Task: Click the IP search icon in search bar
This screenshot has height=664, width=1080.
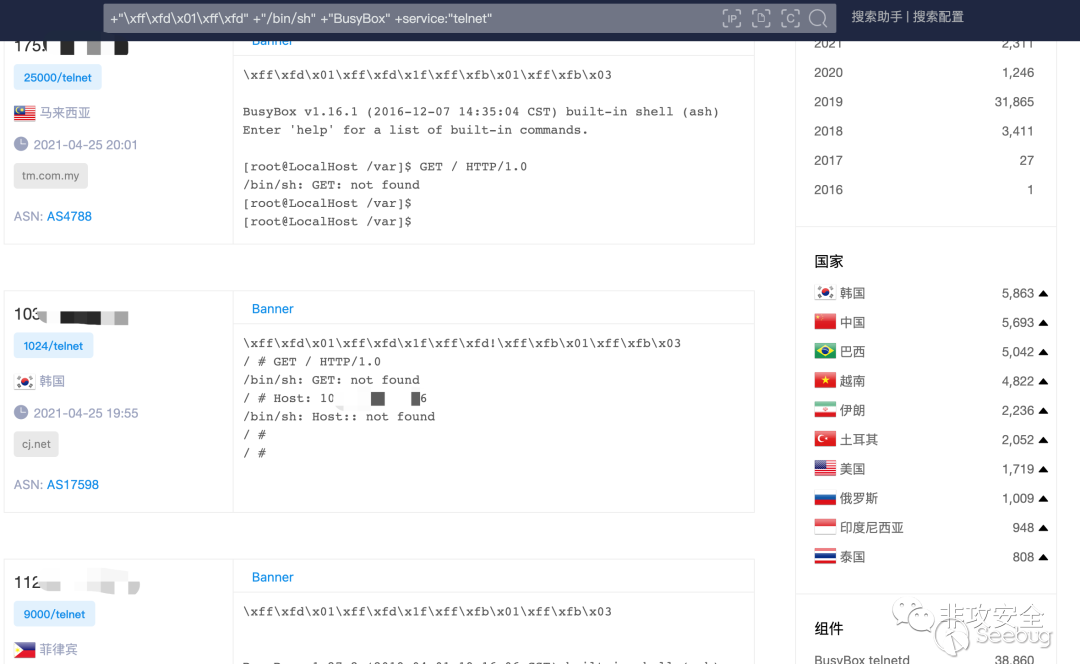Action: click(x=731, y=19)
